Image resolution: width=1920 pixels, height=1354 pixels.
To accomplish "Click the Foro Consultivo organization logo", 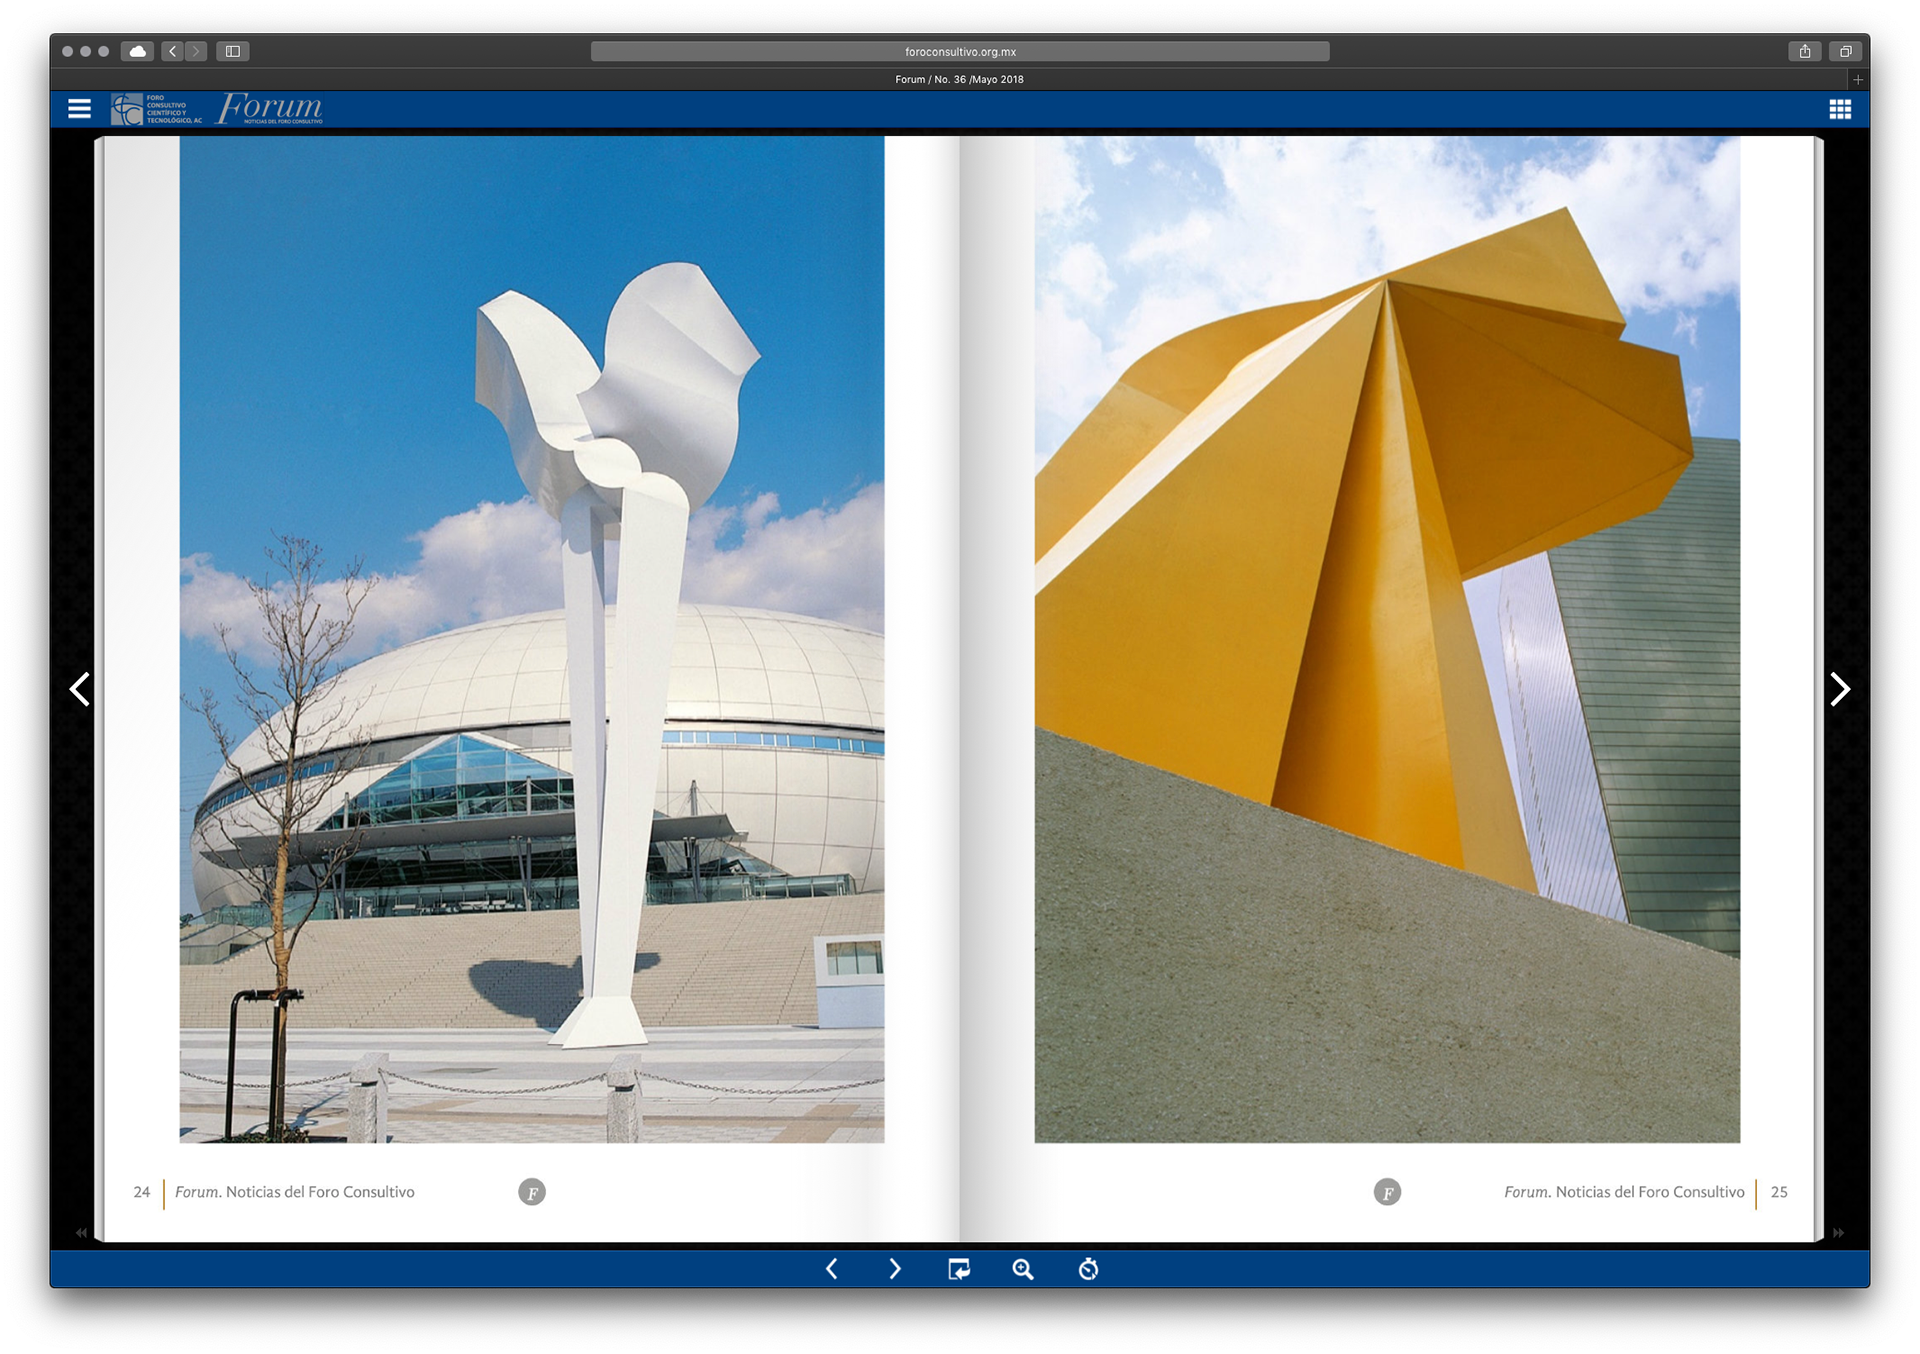I will point(156,109).
